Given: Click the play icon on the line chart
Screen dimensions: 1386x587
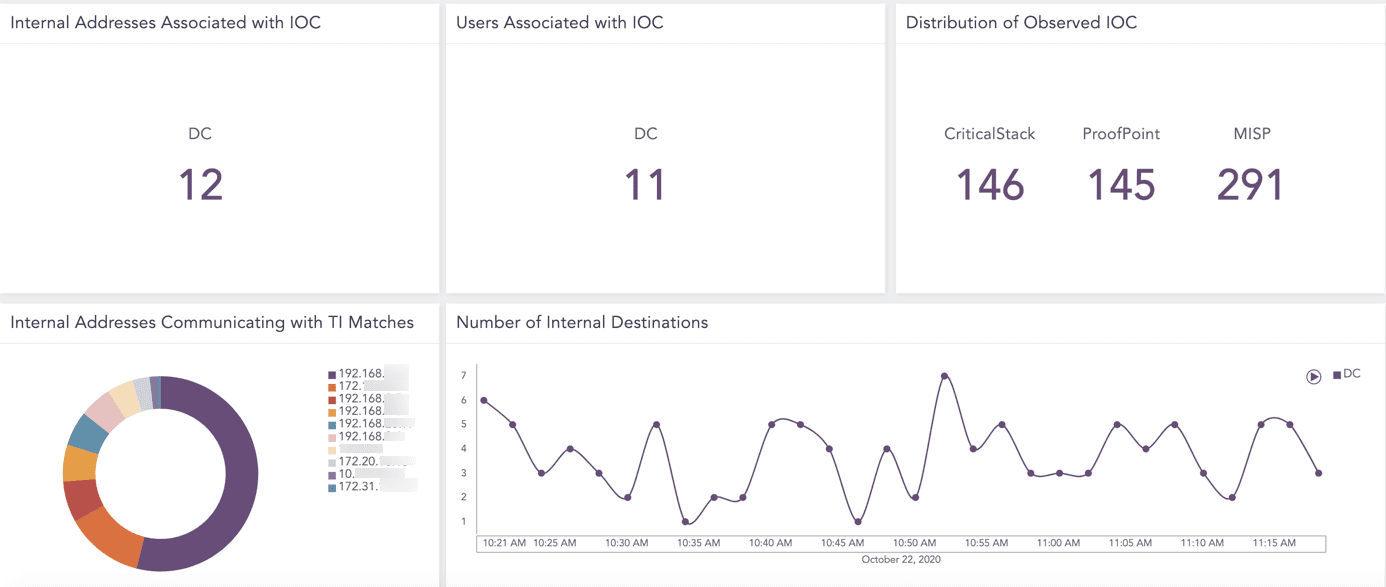Looking at the screenshot, I should pos(1313,377).
